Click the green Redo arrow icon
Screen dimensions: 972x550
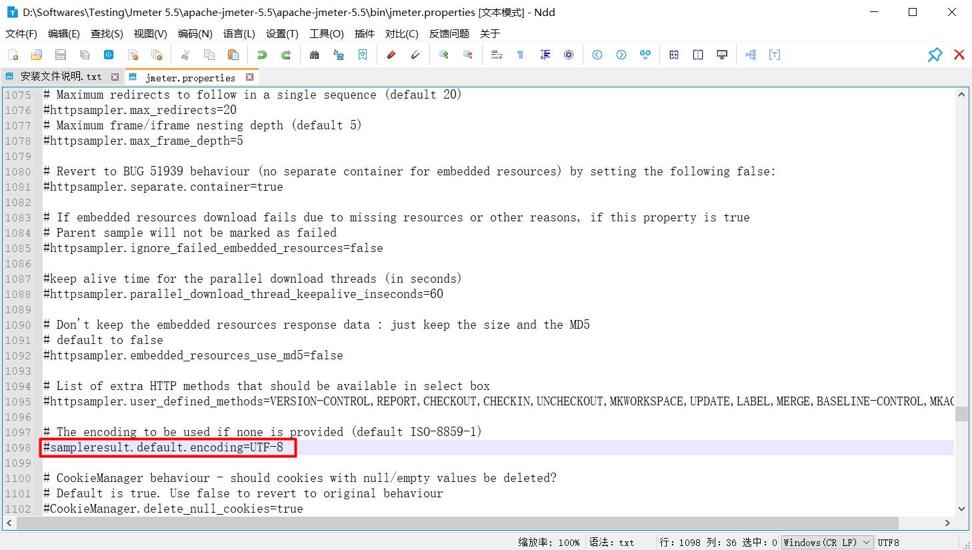pos(286,55)
